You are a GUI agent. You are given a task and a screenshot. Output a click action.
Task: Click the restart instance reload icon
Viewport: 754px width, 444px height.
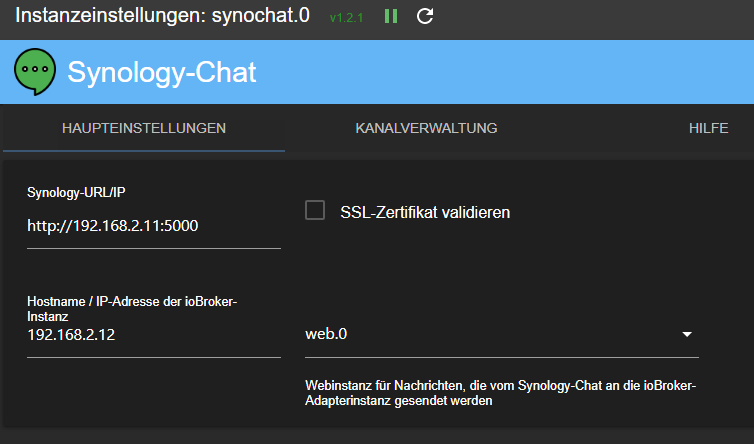(x=425, y=17)
